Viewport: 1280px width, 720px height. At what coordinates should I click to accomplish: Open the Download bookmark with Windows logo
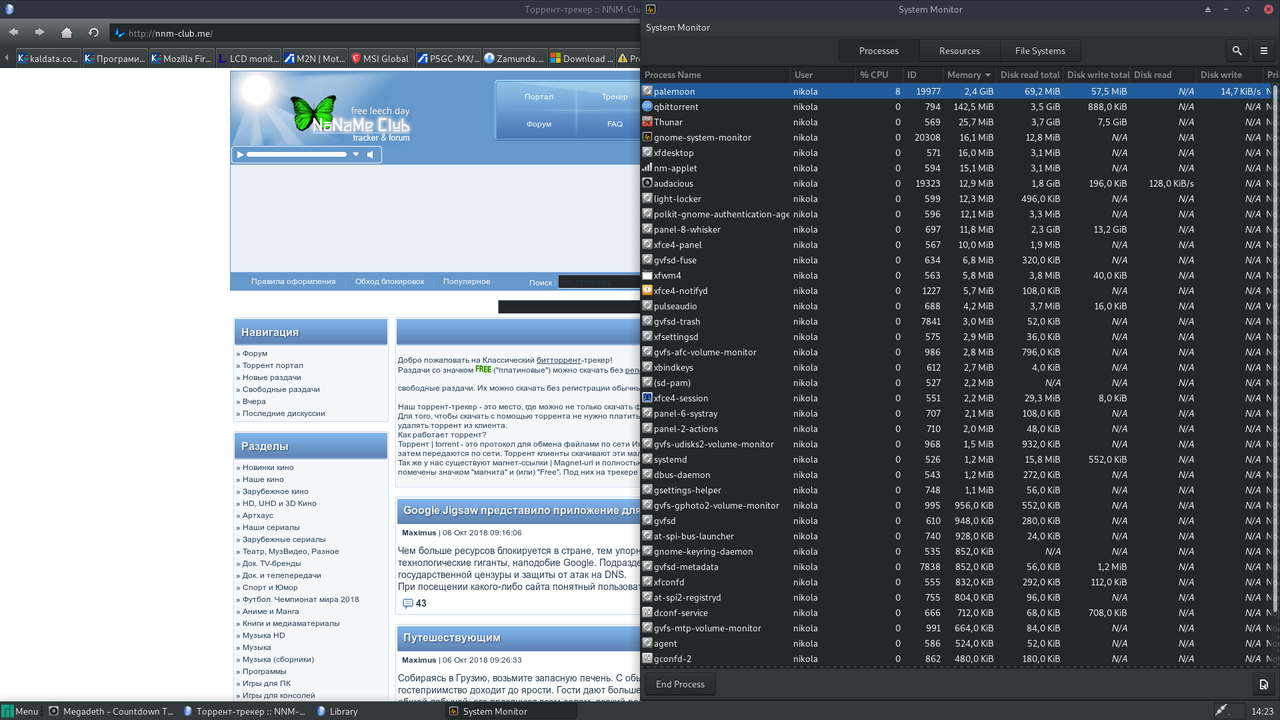(580, 59)
